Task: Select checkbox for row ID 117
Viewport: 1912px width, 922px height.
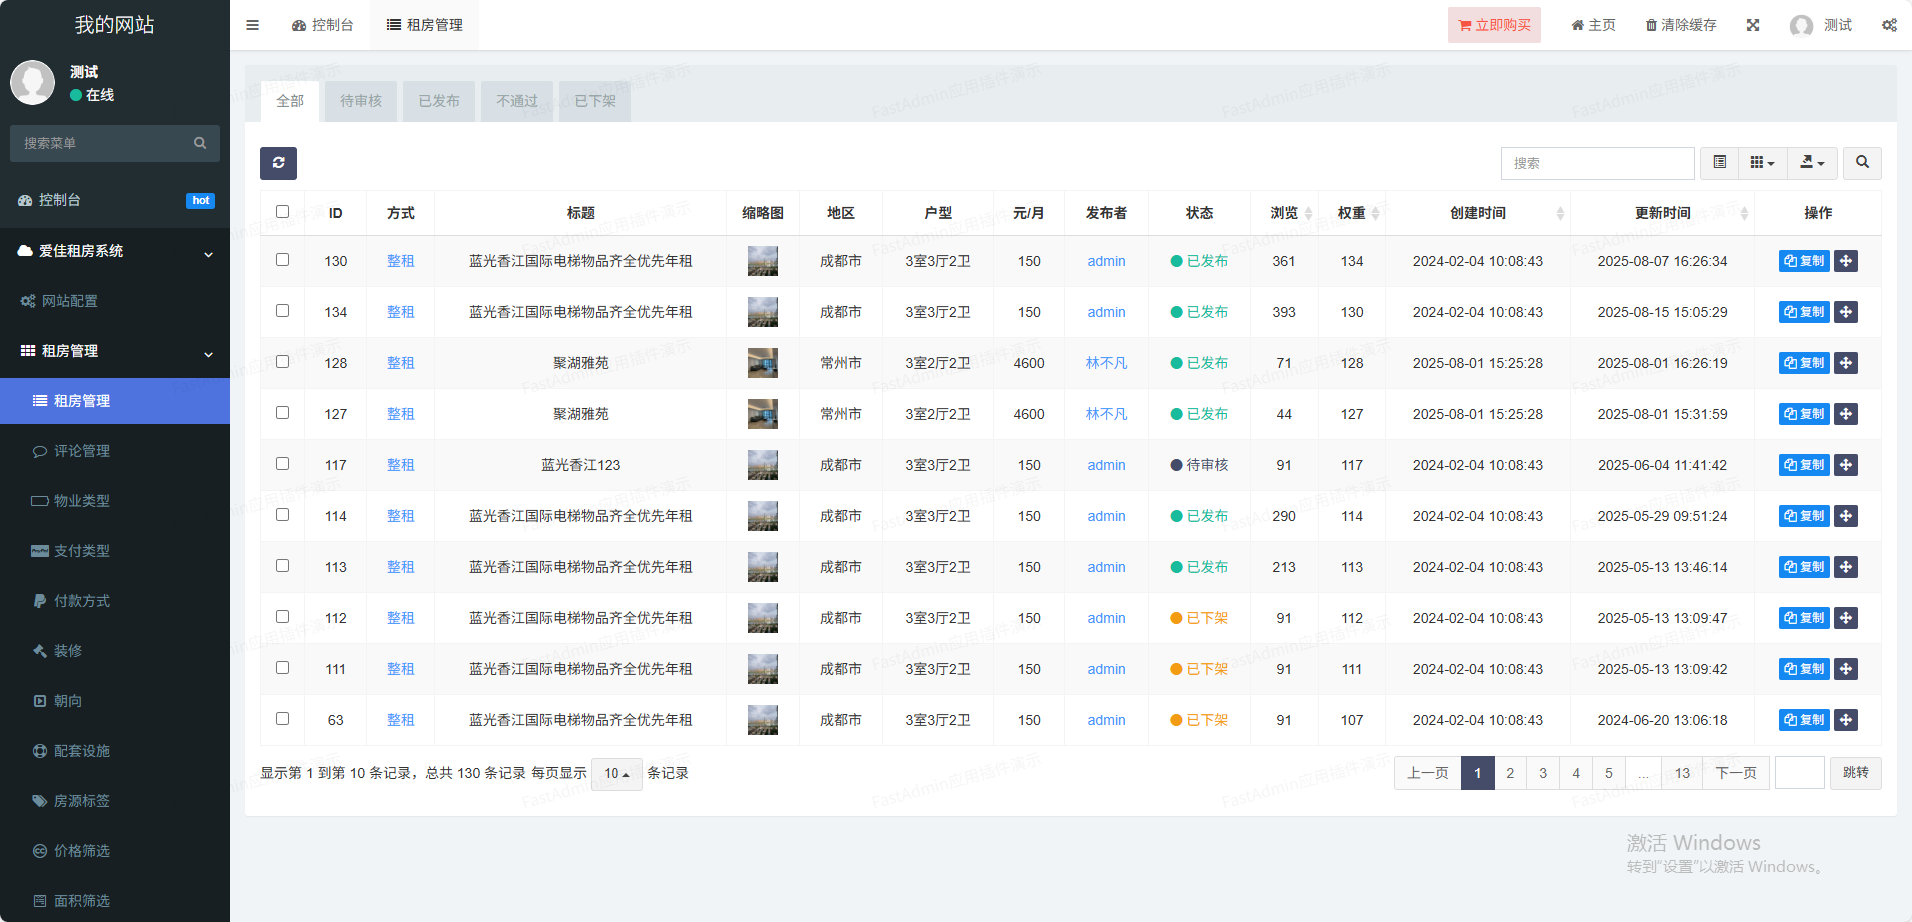Action: [x=282, y=464]
